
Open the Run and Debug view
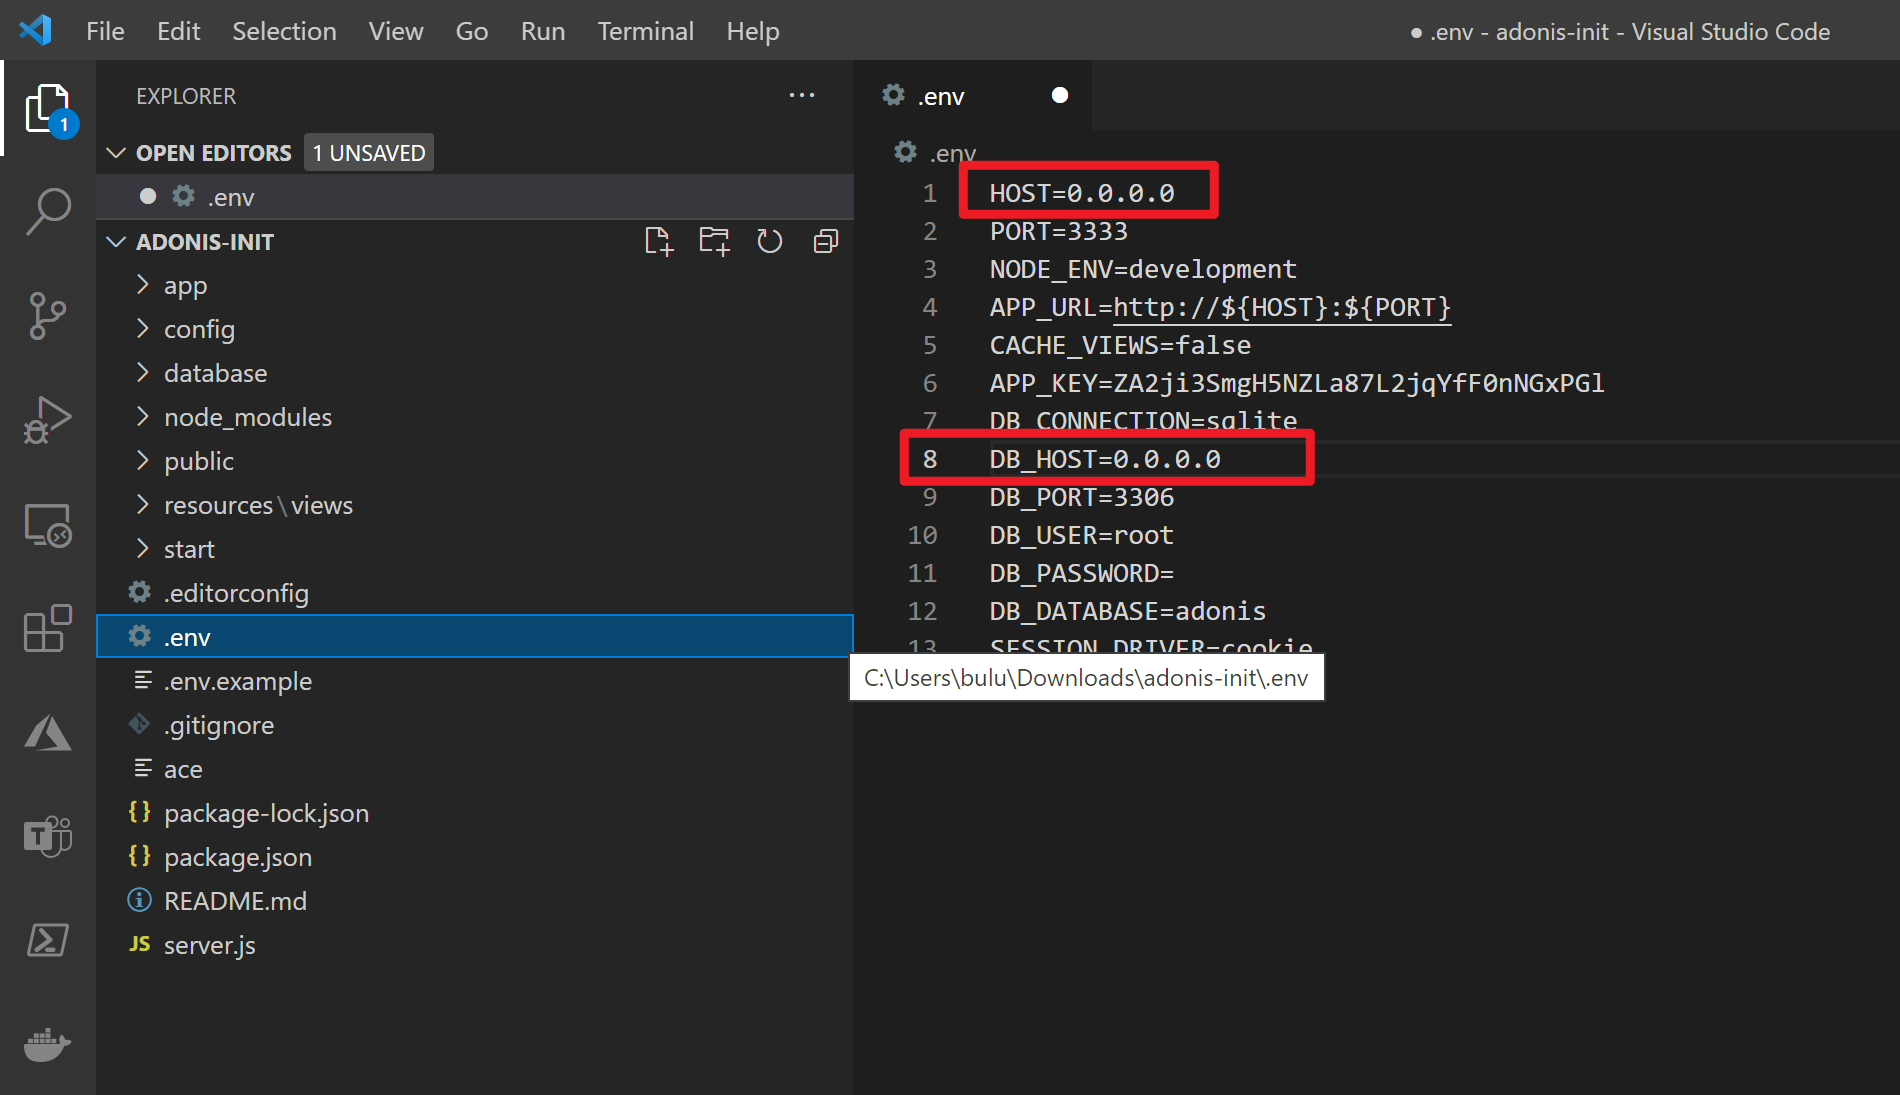click(x=48, y=420)
